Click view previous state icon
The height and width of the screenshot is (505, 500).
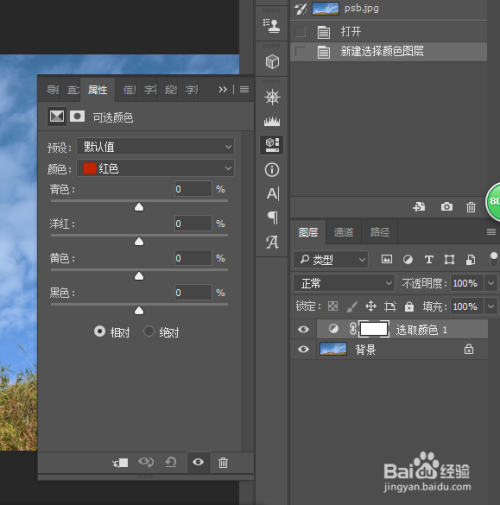(146, 462)
